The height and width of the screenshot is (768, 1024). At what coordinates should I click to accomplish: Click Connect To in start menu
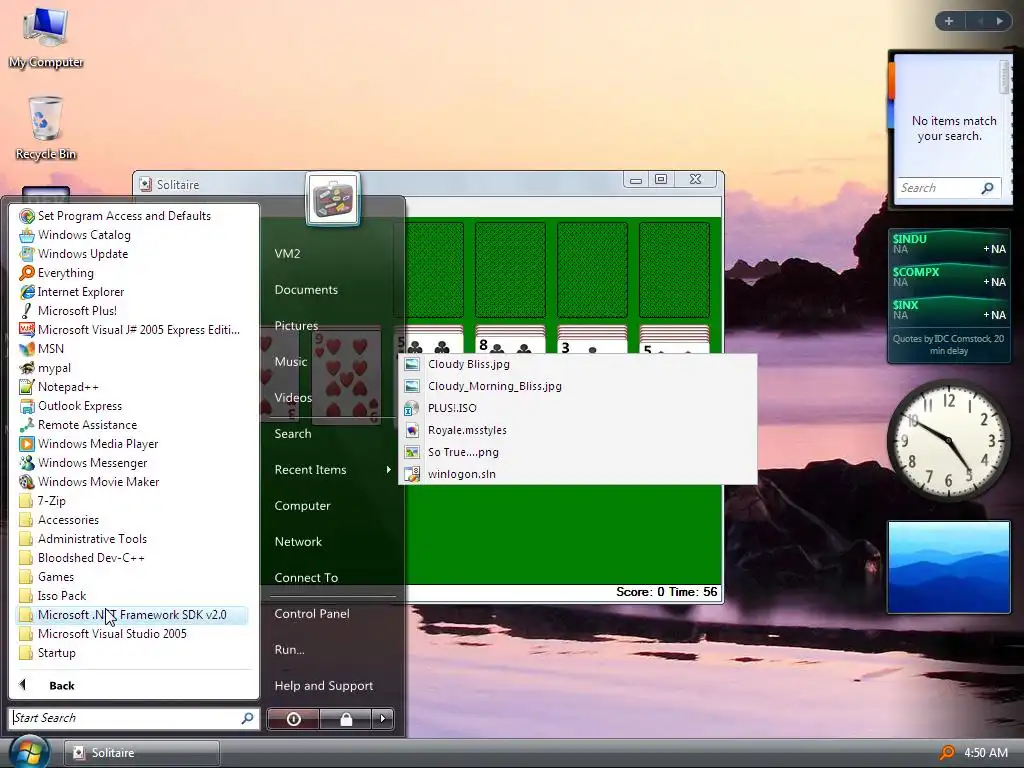pyautogui.click(x=306, y=577)
